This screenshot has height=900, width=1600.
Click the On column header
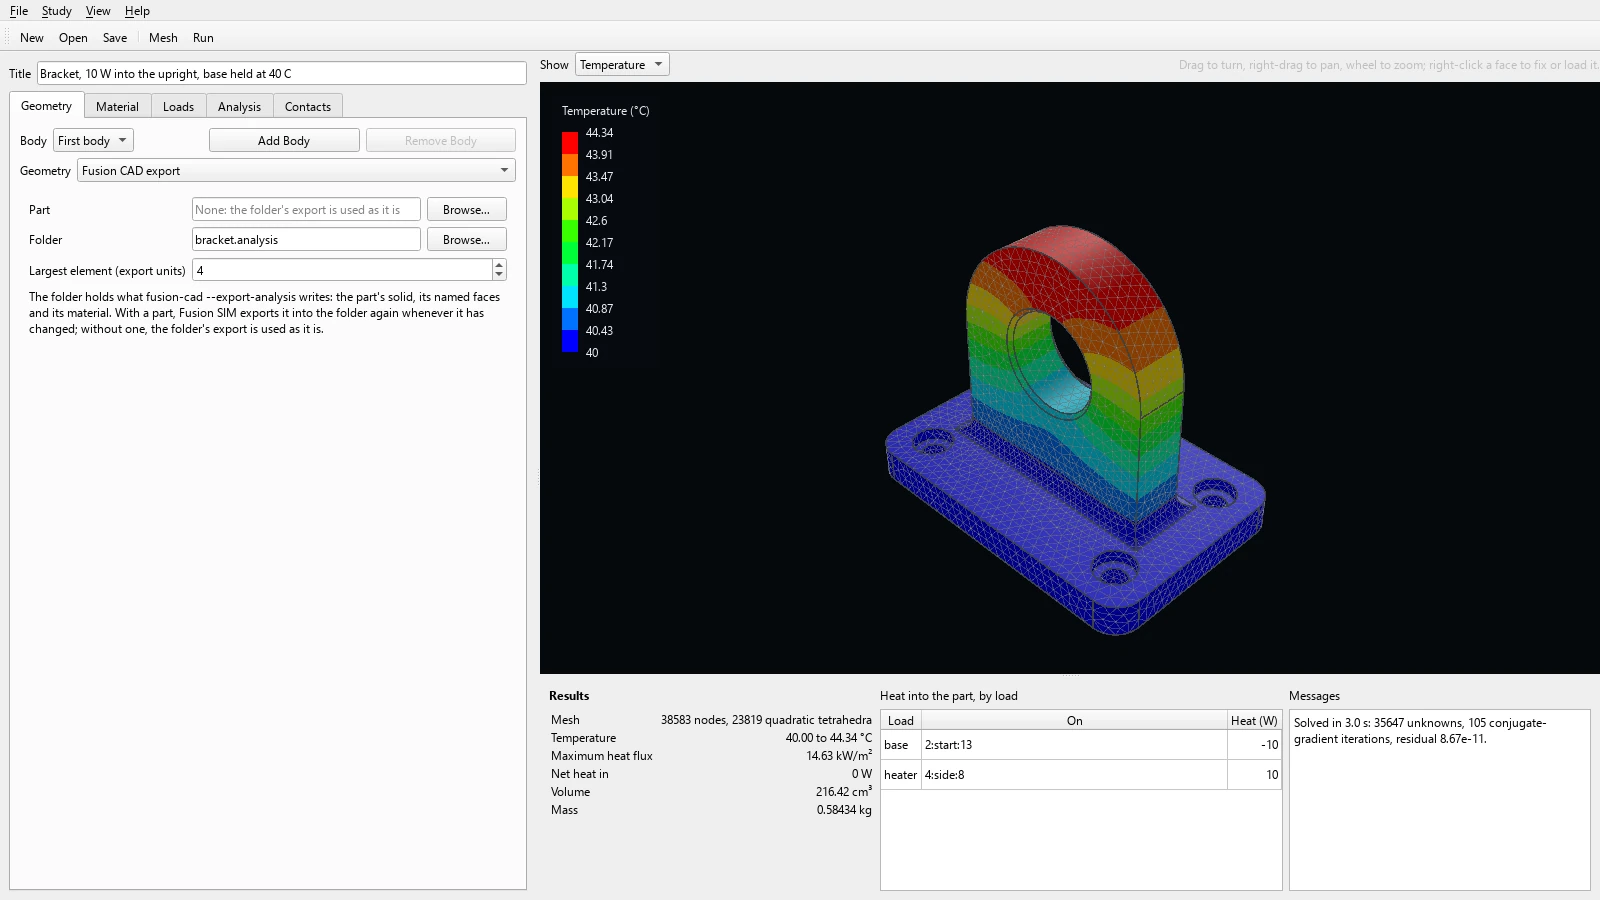(1074, 721)
